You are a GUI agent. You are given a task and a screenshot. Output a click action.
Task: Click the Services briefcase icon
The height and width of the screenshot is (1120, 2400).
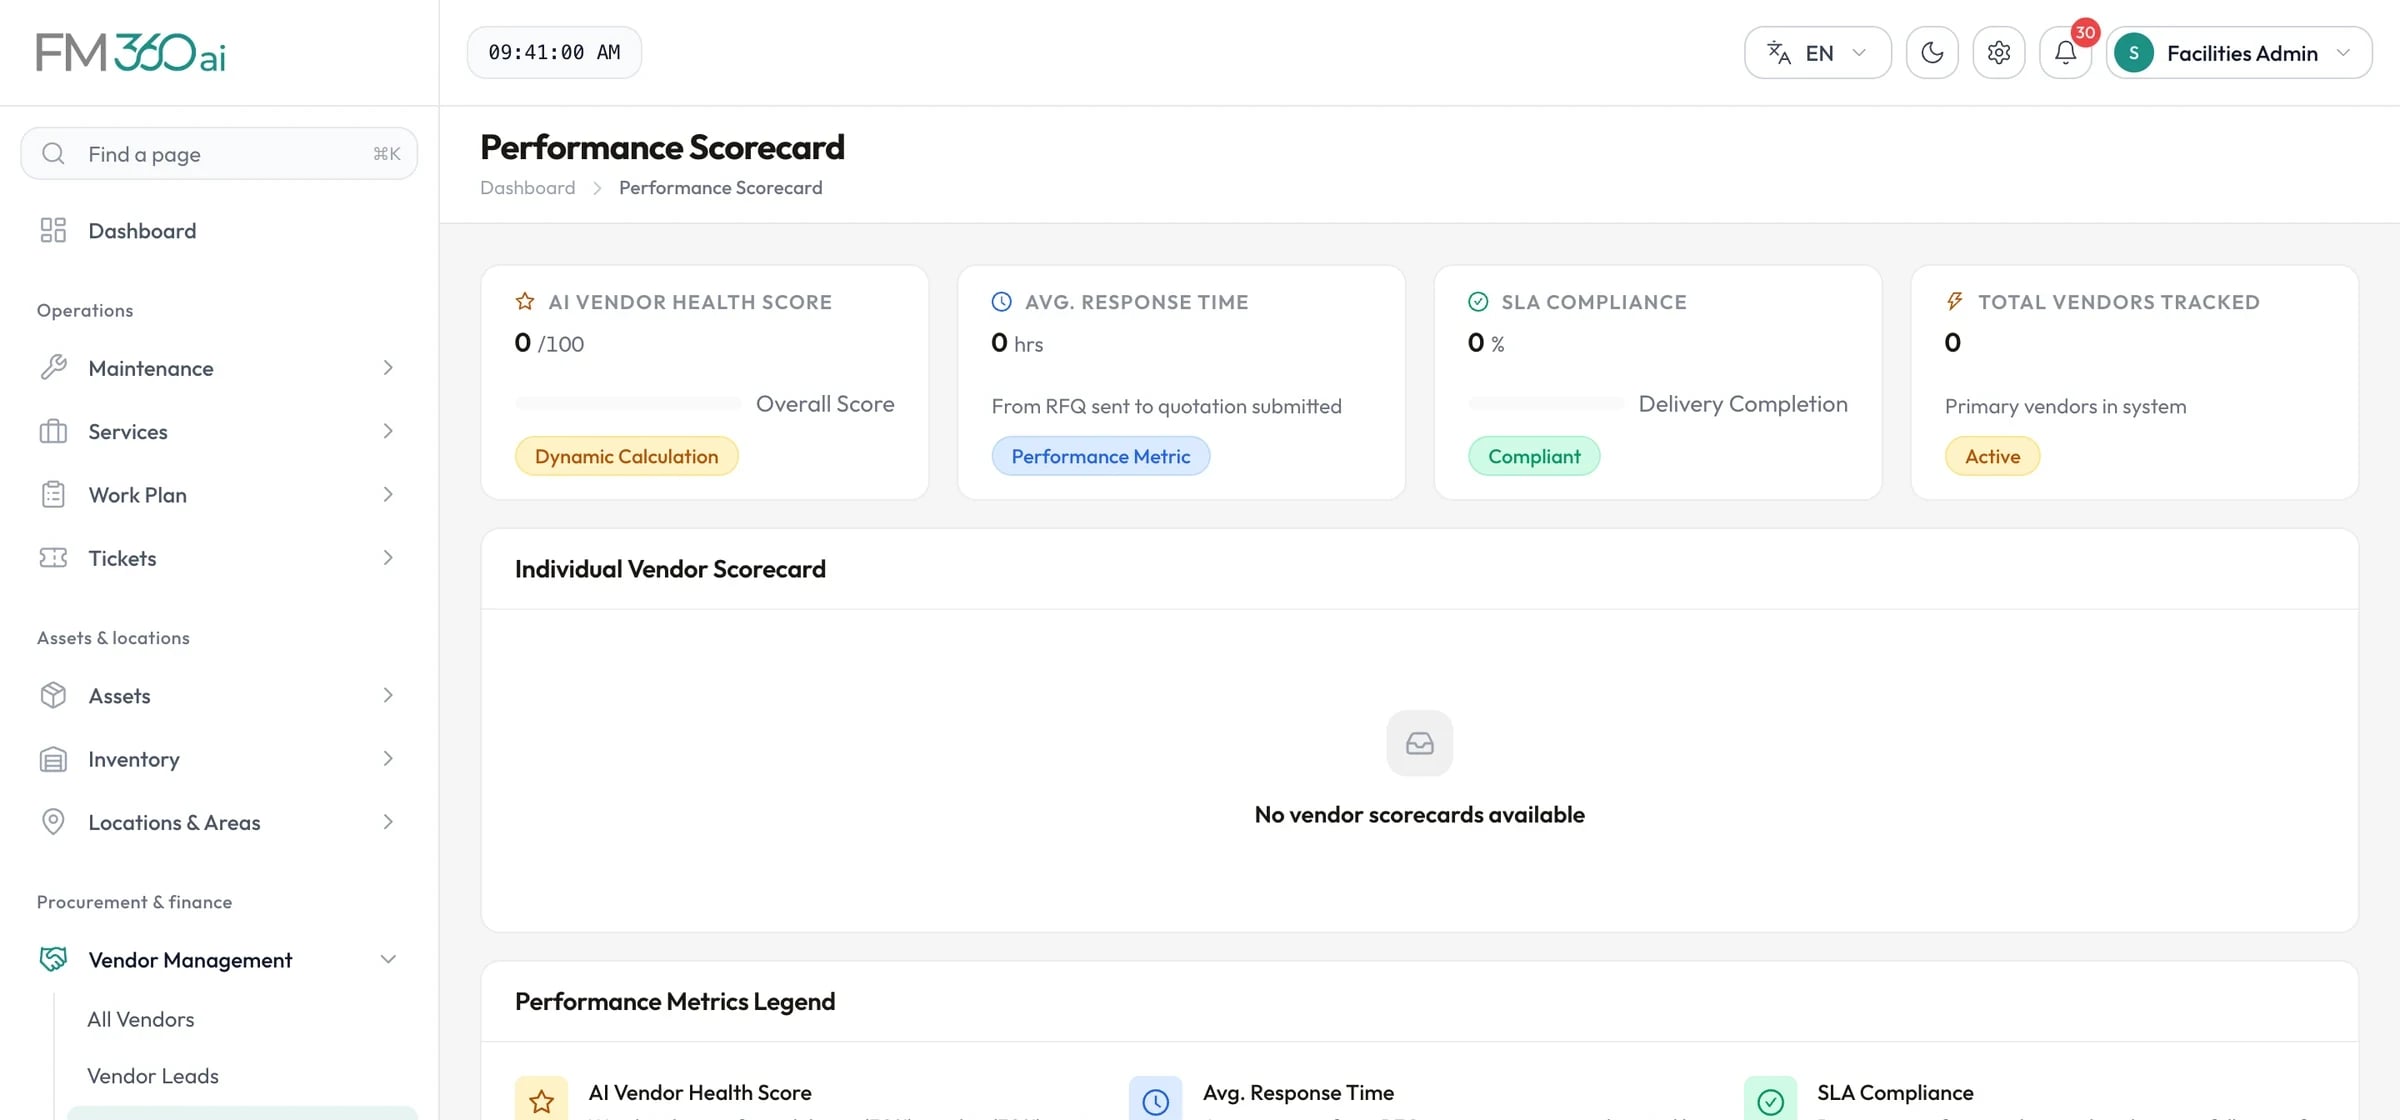53,431
